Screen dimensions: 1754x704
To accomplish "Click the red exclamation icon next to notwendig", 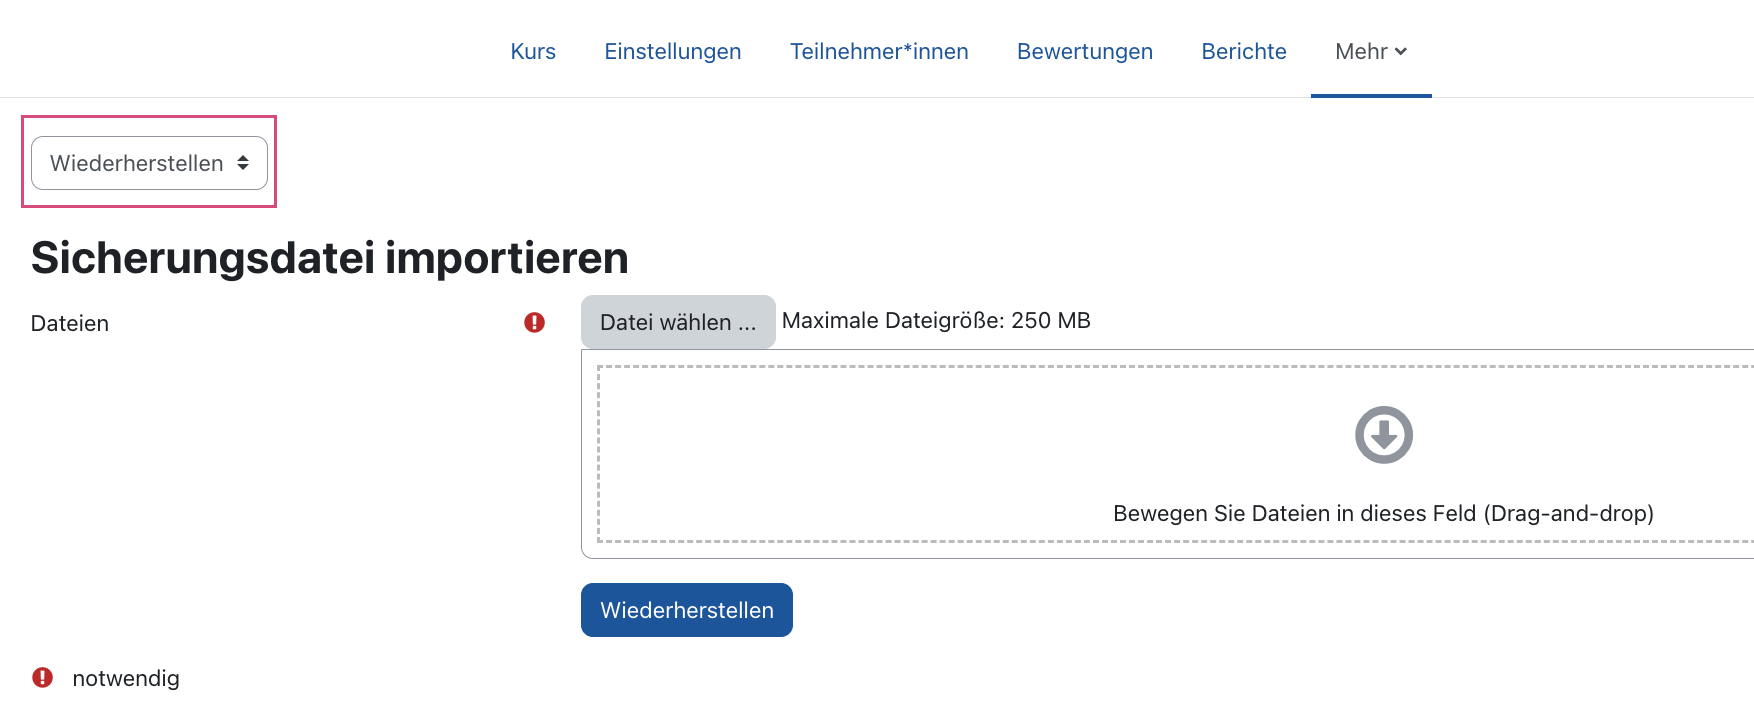I will 41,678.
